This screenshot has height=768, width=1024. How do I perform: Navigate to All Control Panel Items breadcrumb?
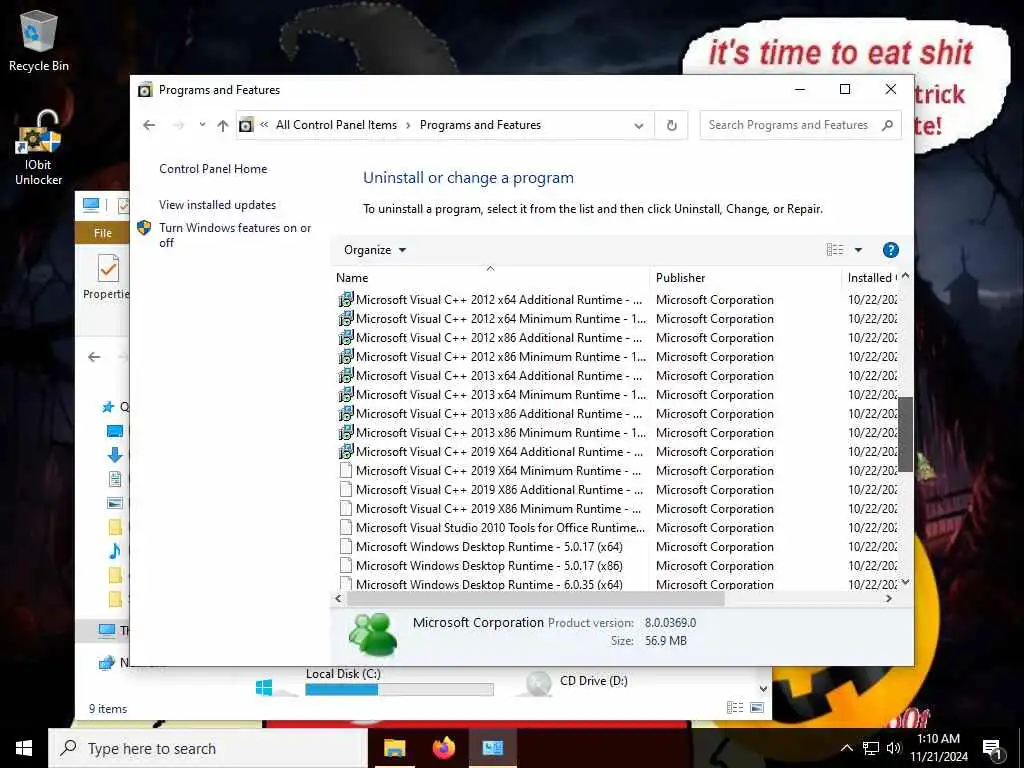tap(336, 125)
